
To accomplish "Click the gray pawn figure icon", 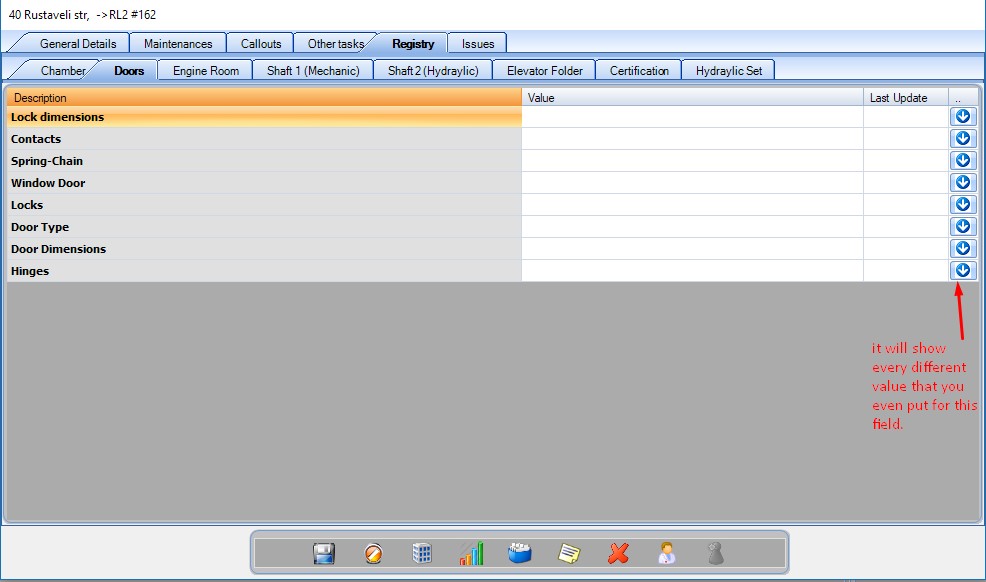I will click(x=715, y=553).
